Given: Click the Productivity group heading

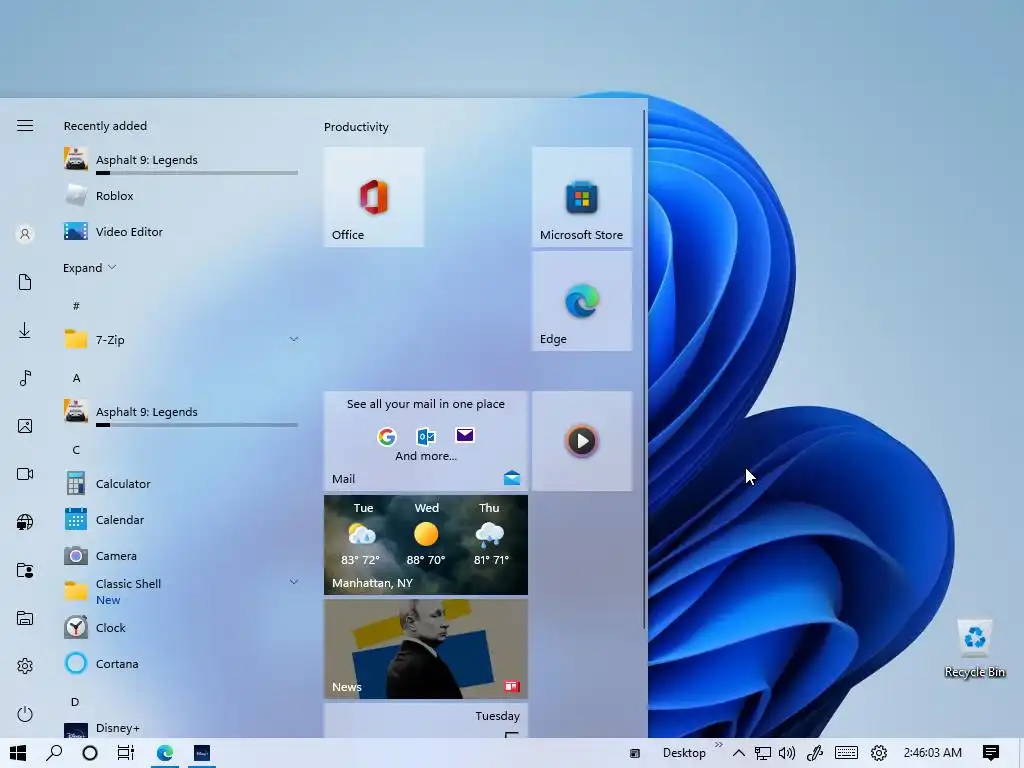Looking at the screenshot, I should [356, 127].
